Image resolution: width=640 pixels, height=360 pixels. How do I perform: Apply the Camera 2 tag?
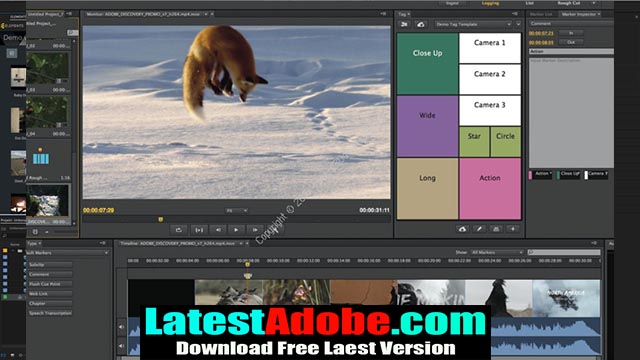tap(490, 79)
